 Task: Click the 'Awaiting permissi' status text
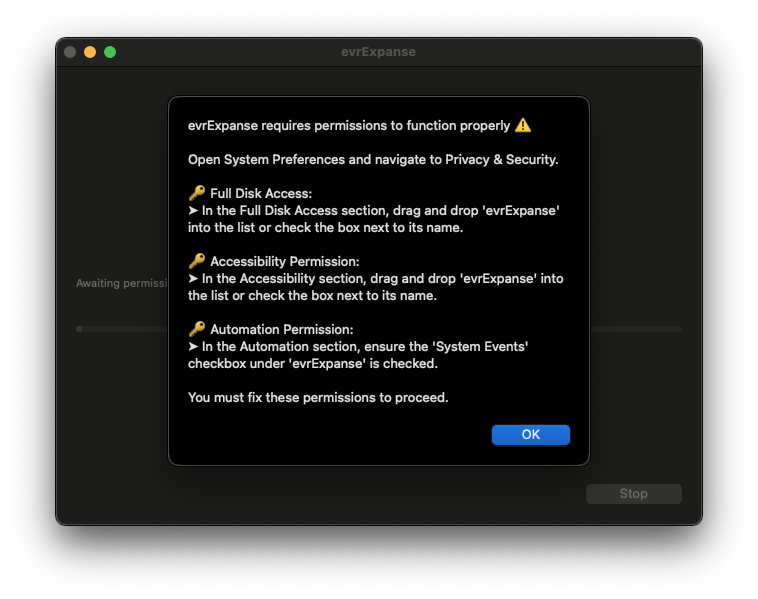[x=122, y=283]
